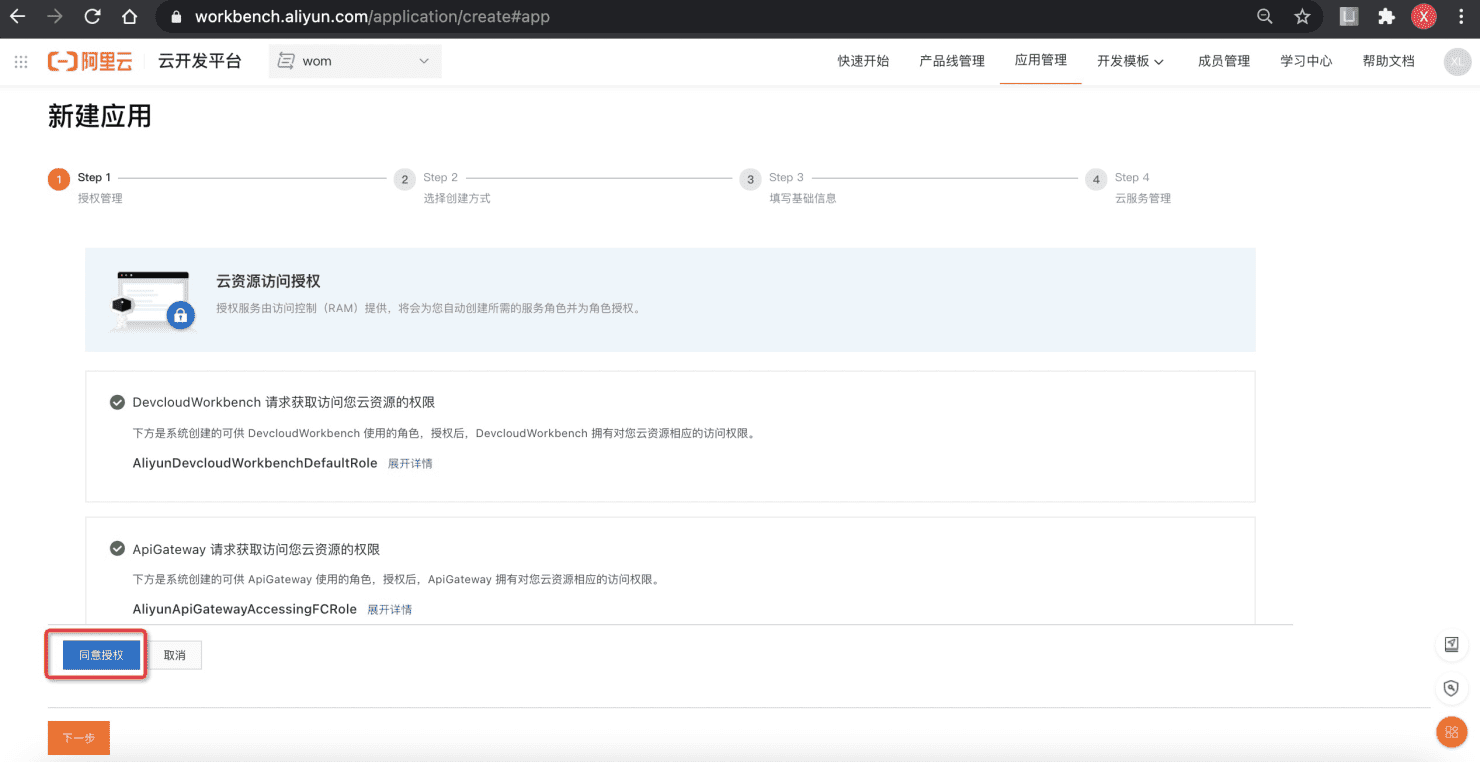The width and height of the screenshot is (1480, 762).
Task: Expand the 开发模板 menu
Action: [1130, 61]
